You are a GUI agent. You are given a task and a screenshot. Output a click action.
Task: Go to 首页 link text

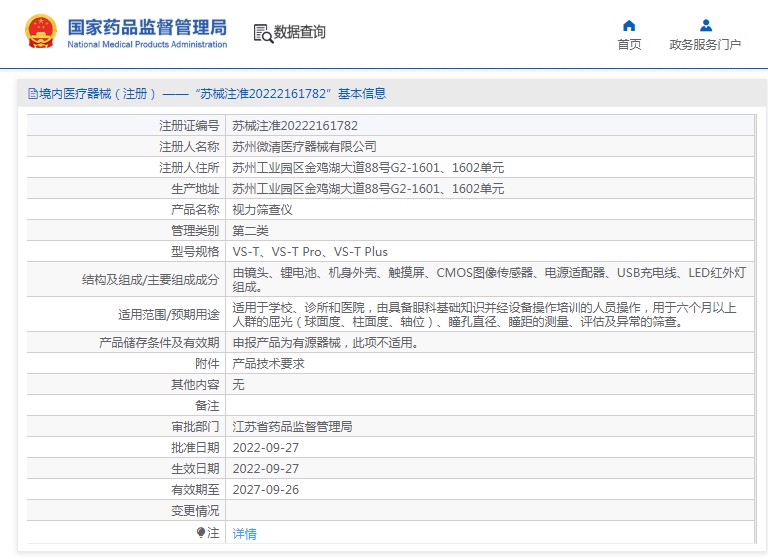point(629,45)
